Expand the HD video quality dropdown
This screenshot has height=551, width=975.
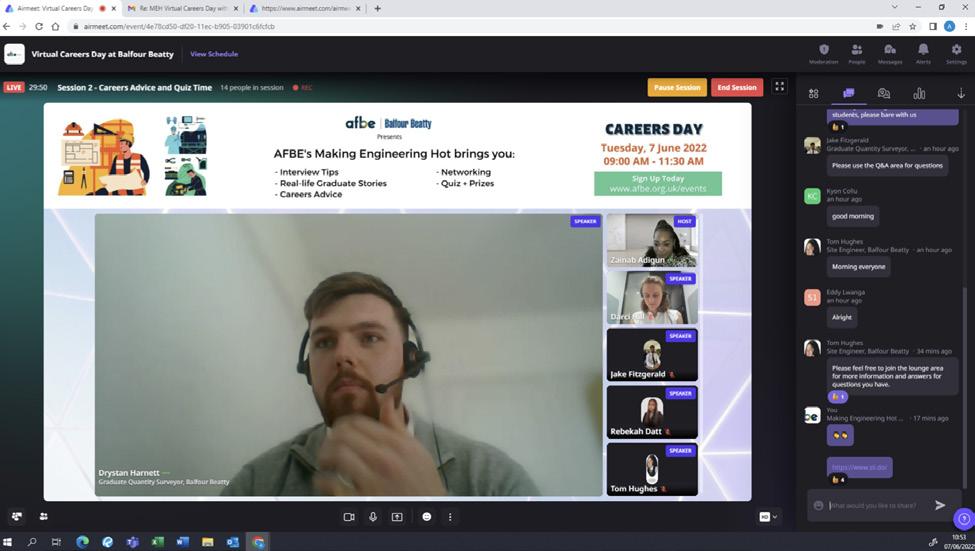click(769, 517)
